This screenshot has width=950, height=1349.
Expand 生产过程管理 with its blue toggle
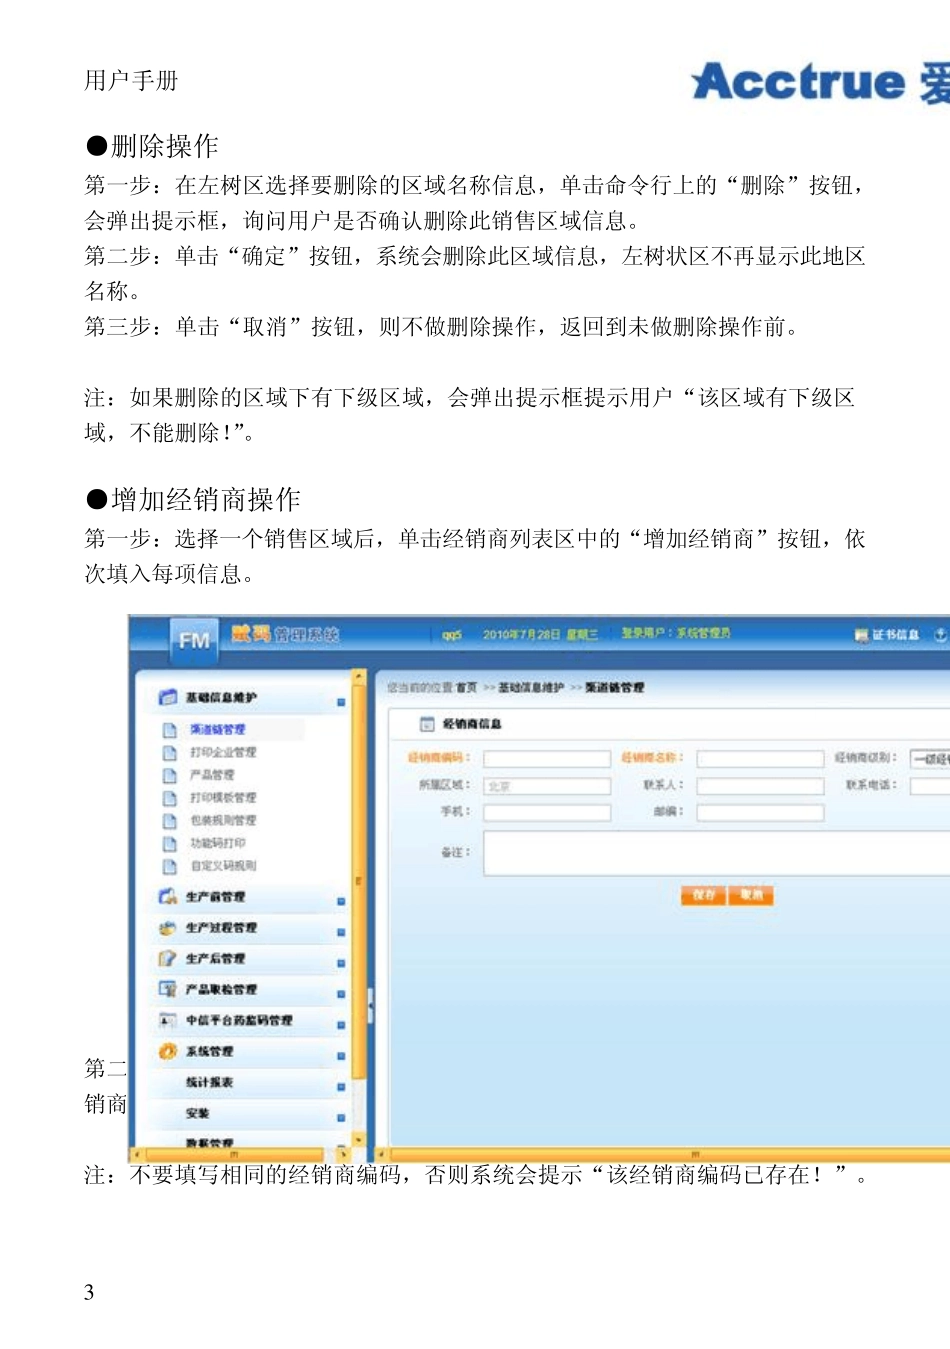click(341, 932)
